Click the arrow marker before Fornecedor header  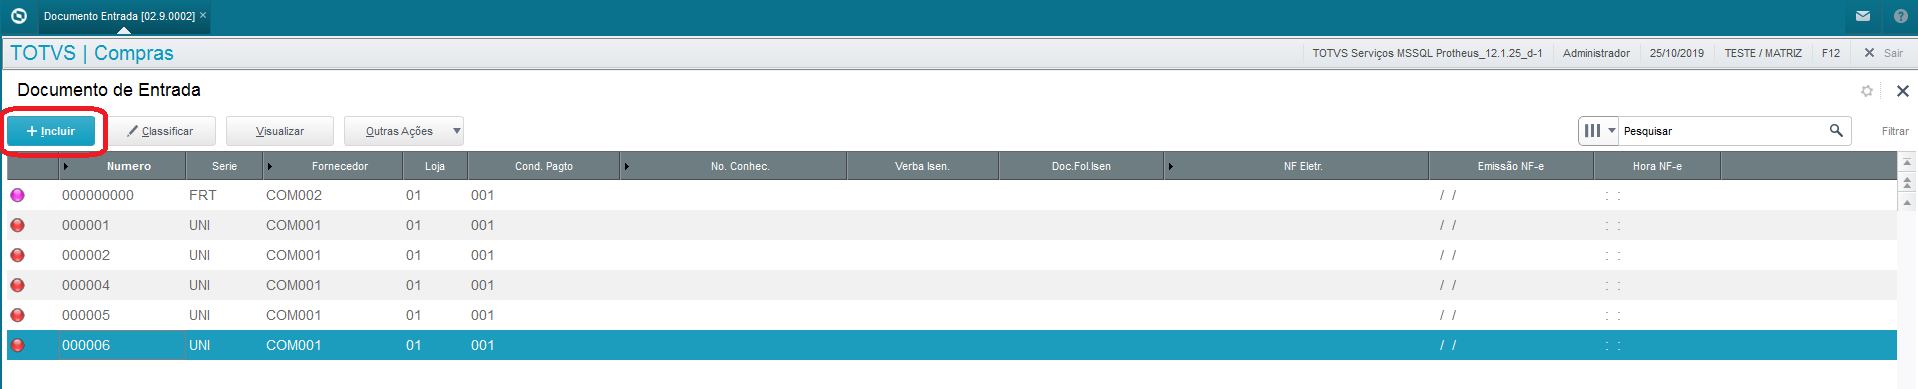(x=270, y=166)
